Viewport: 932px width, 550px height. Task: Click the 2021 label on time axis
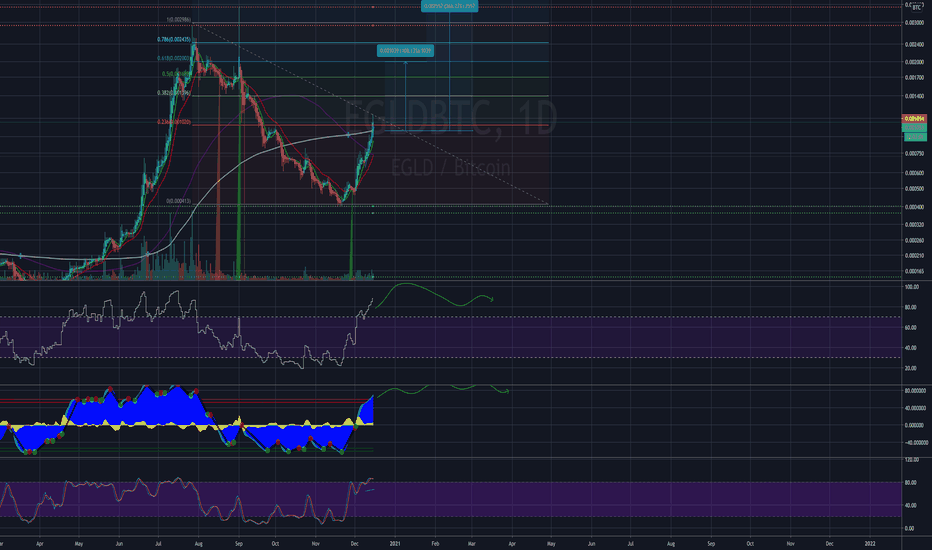(395, 543)
